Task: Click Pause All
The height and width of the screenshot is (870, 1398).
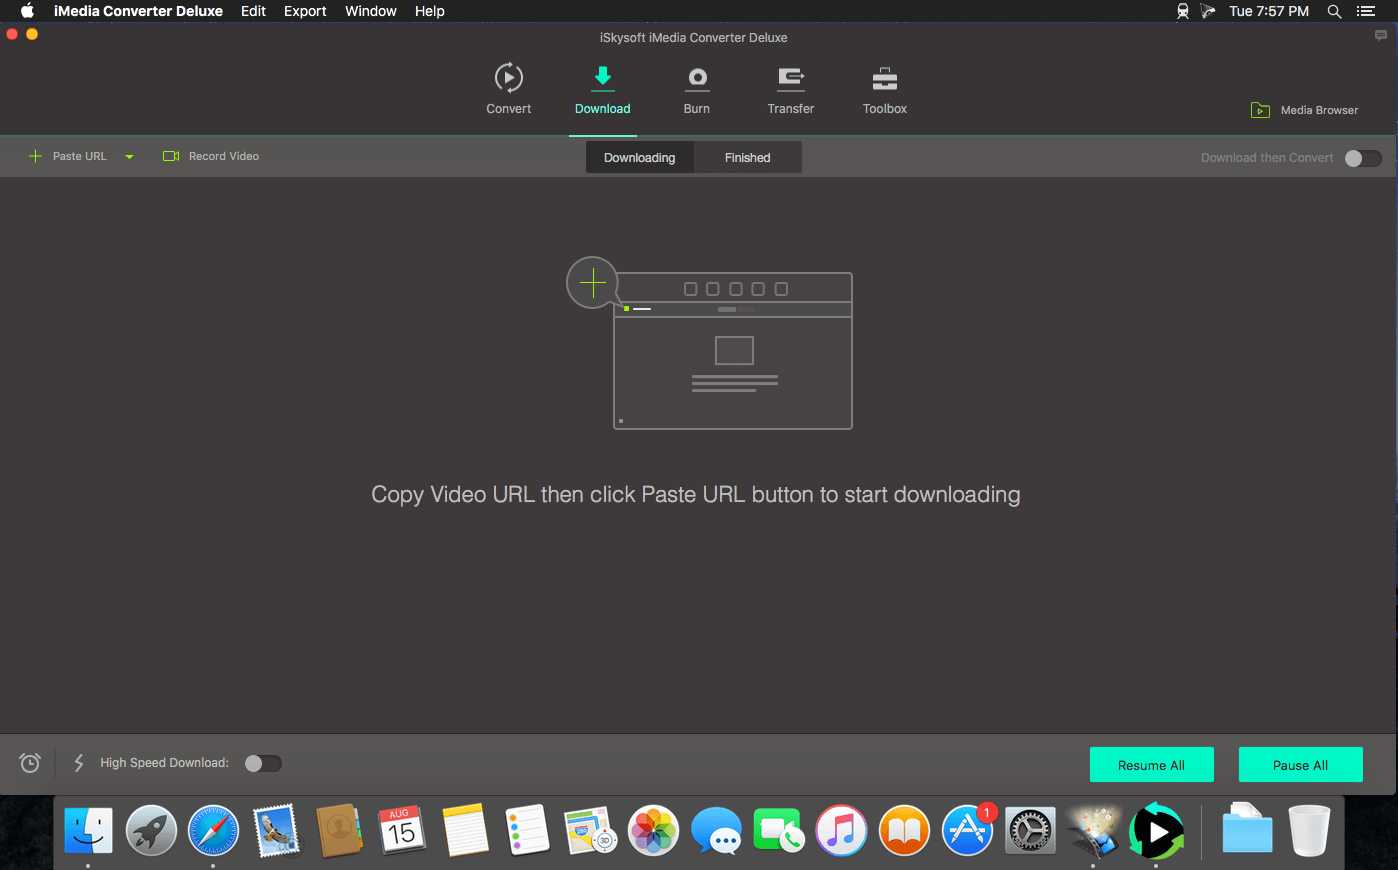Action: (x=1301, y=765)
